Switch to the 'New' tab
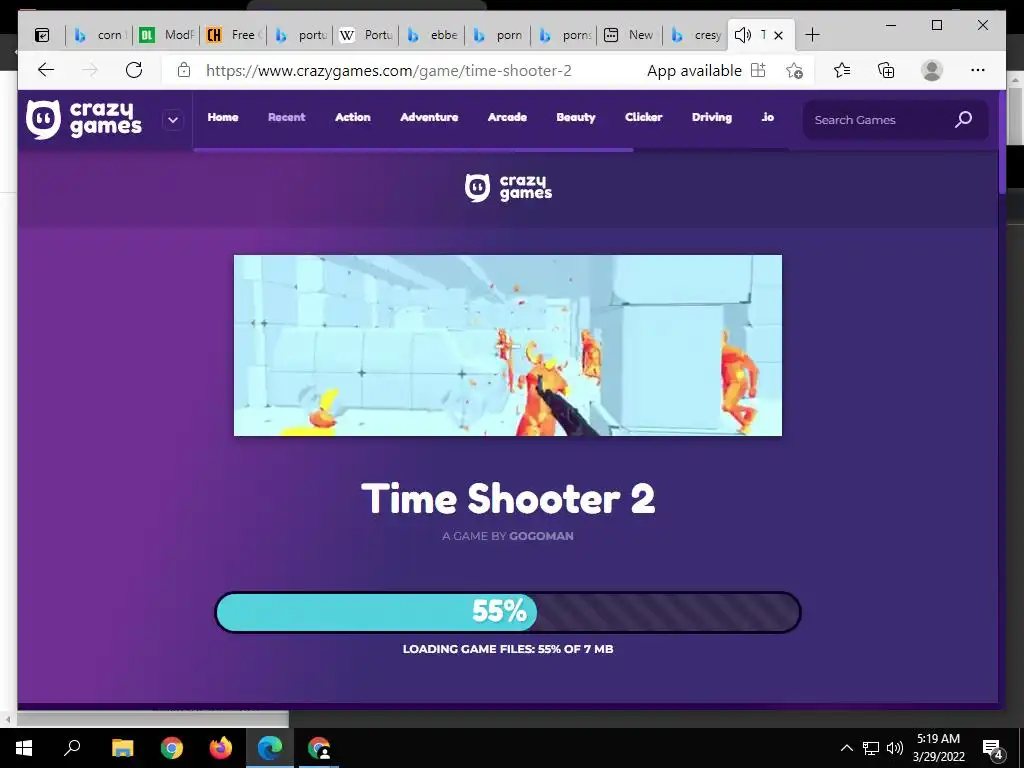This screenshot has width=1024, height=768. [630, 35]
